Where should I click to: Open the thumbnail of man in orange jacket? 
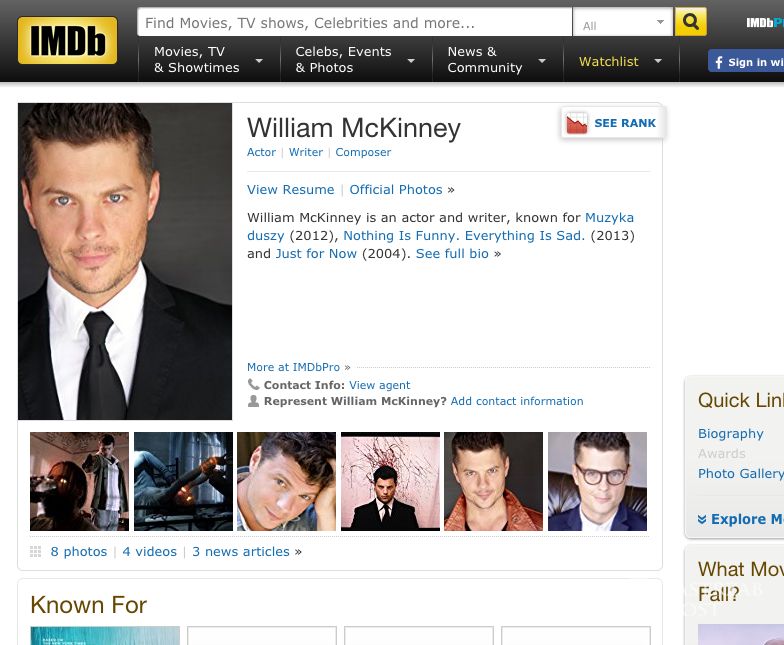click(494, 482)
